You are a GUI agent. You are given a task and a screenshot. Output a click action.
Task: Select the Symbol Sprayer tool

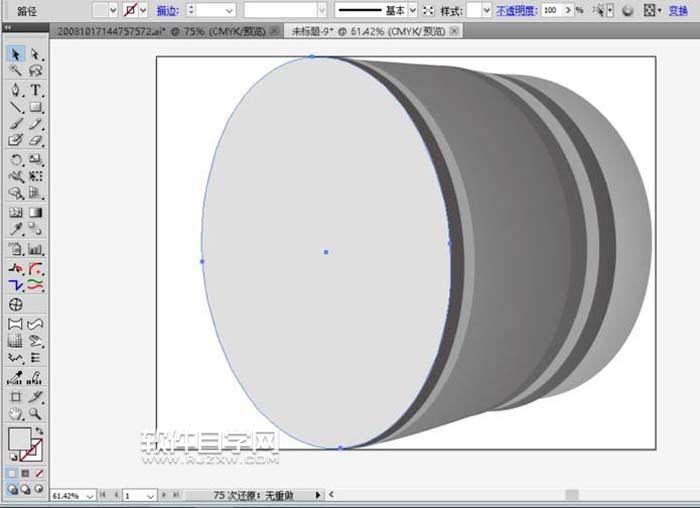coord(16,249)
